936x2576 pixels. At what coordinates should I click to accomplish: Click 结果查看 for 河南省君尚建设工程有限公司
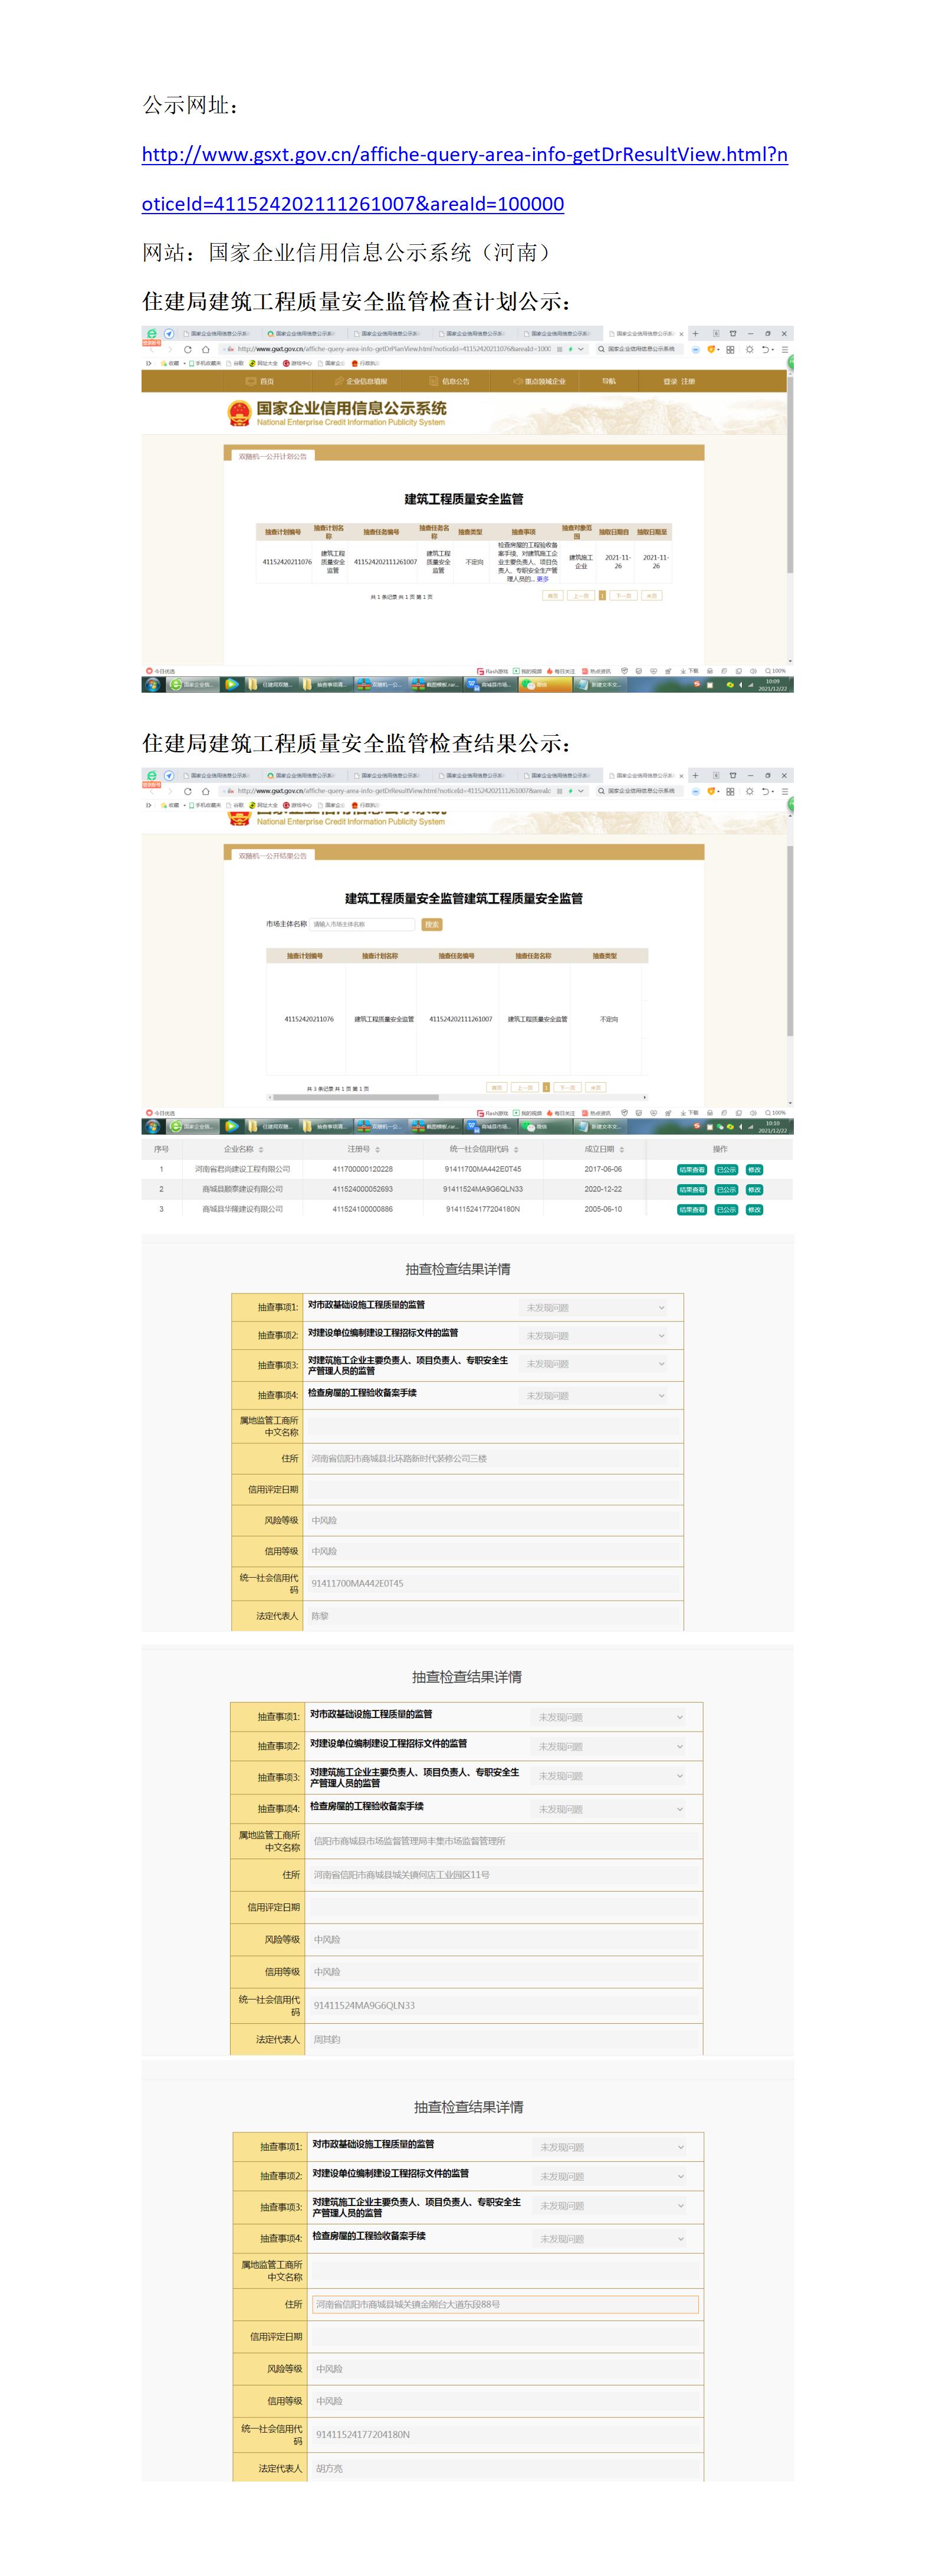(692, 1170)
